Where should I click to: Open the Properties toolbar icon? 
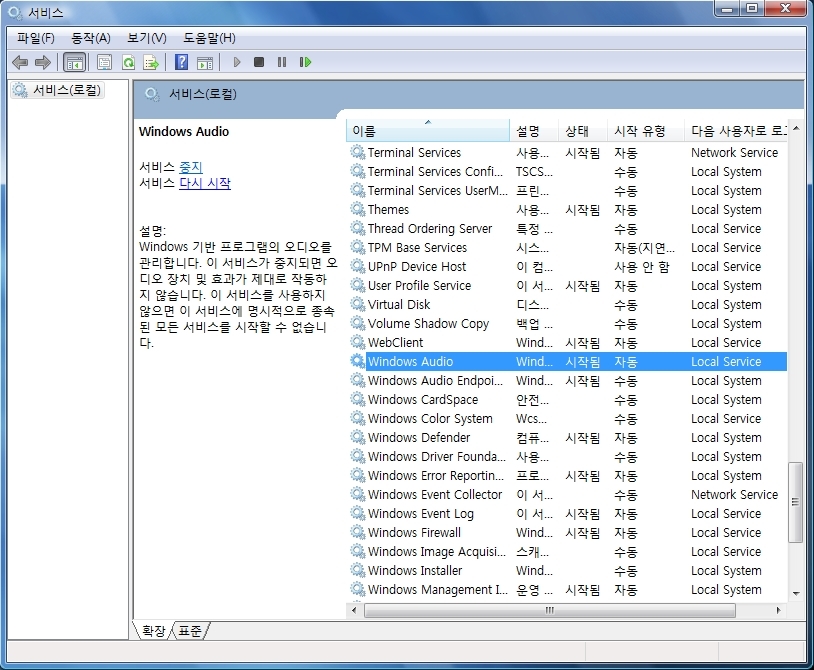pyautogui.click(x=104, y=63)
